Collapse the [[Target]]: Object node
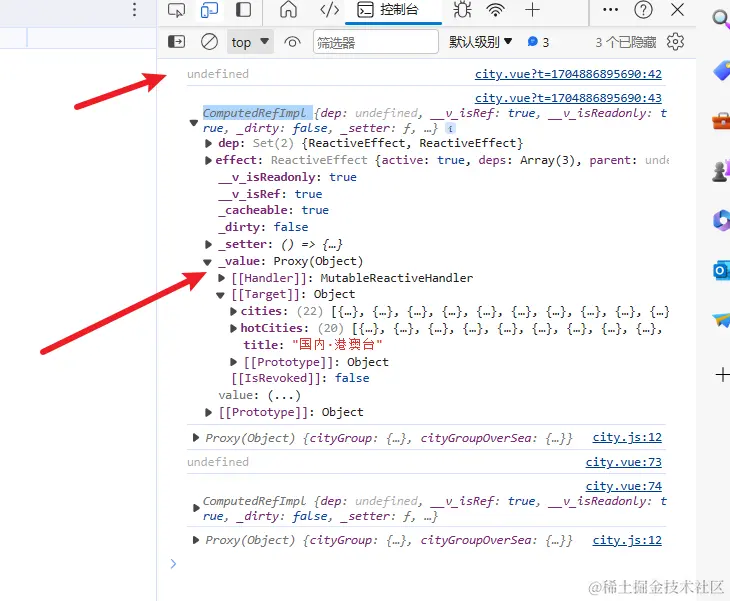This screenshot has width=730, height=601. tap(221, 295)
